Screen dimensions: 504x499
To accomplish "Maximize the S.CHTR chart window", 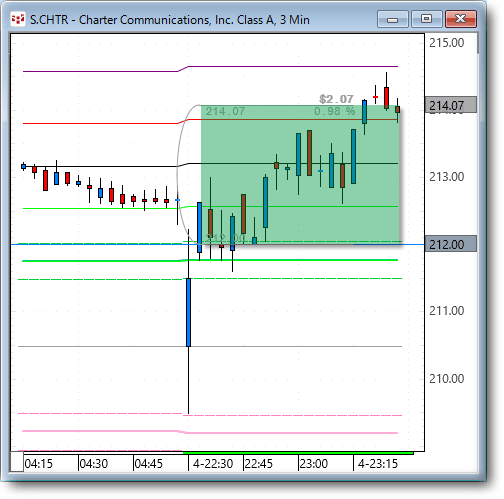I will point(426,19).
